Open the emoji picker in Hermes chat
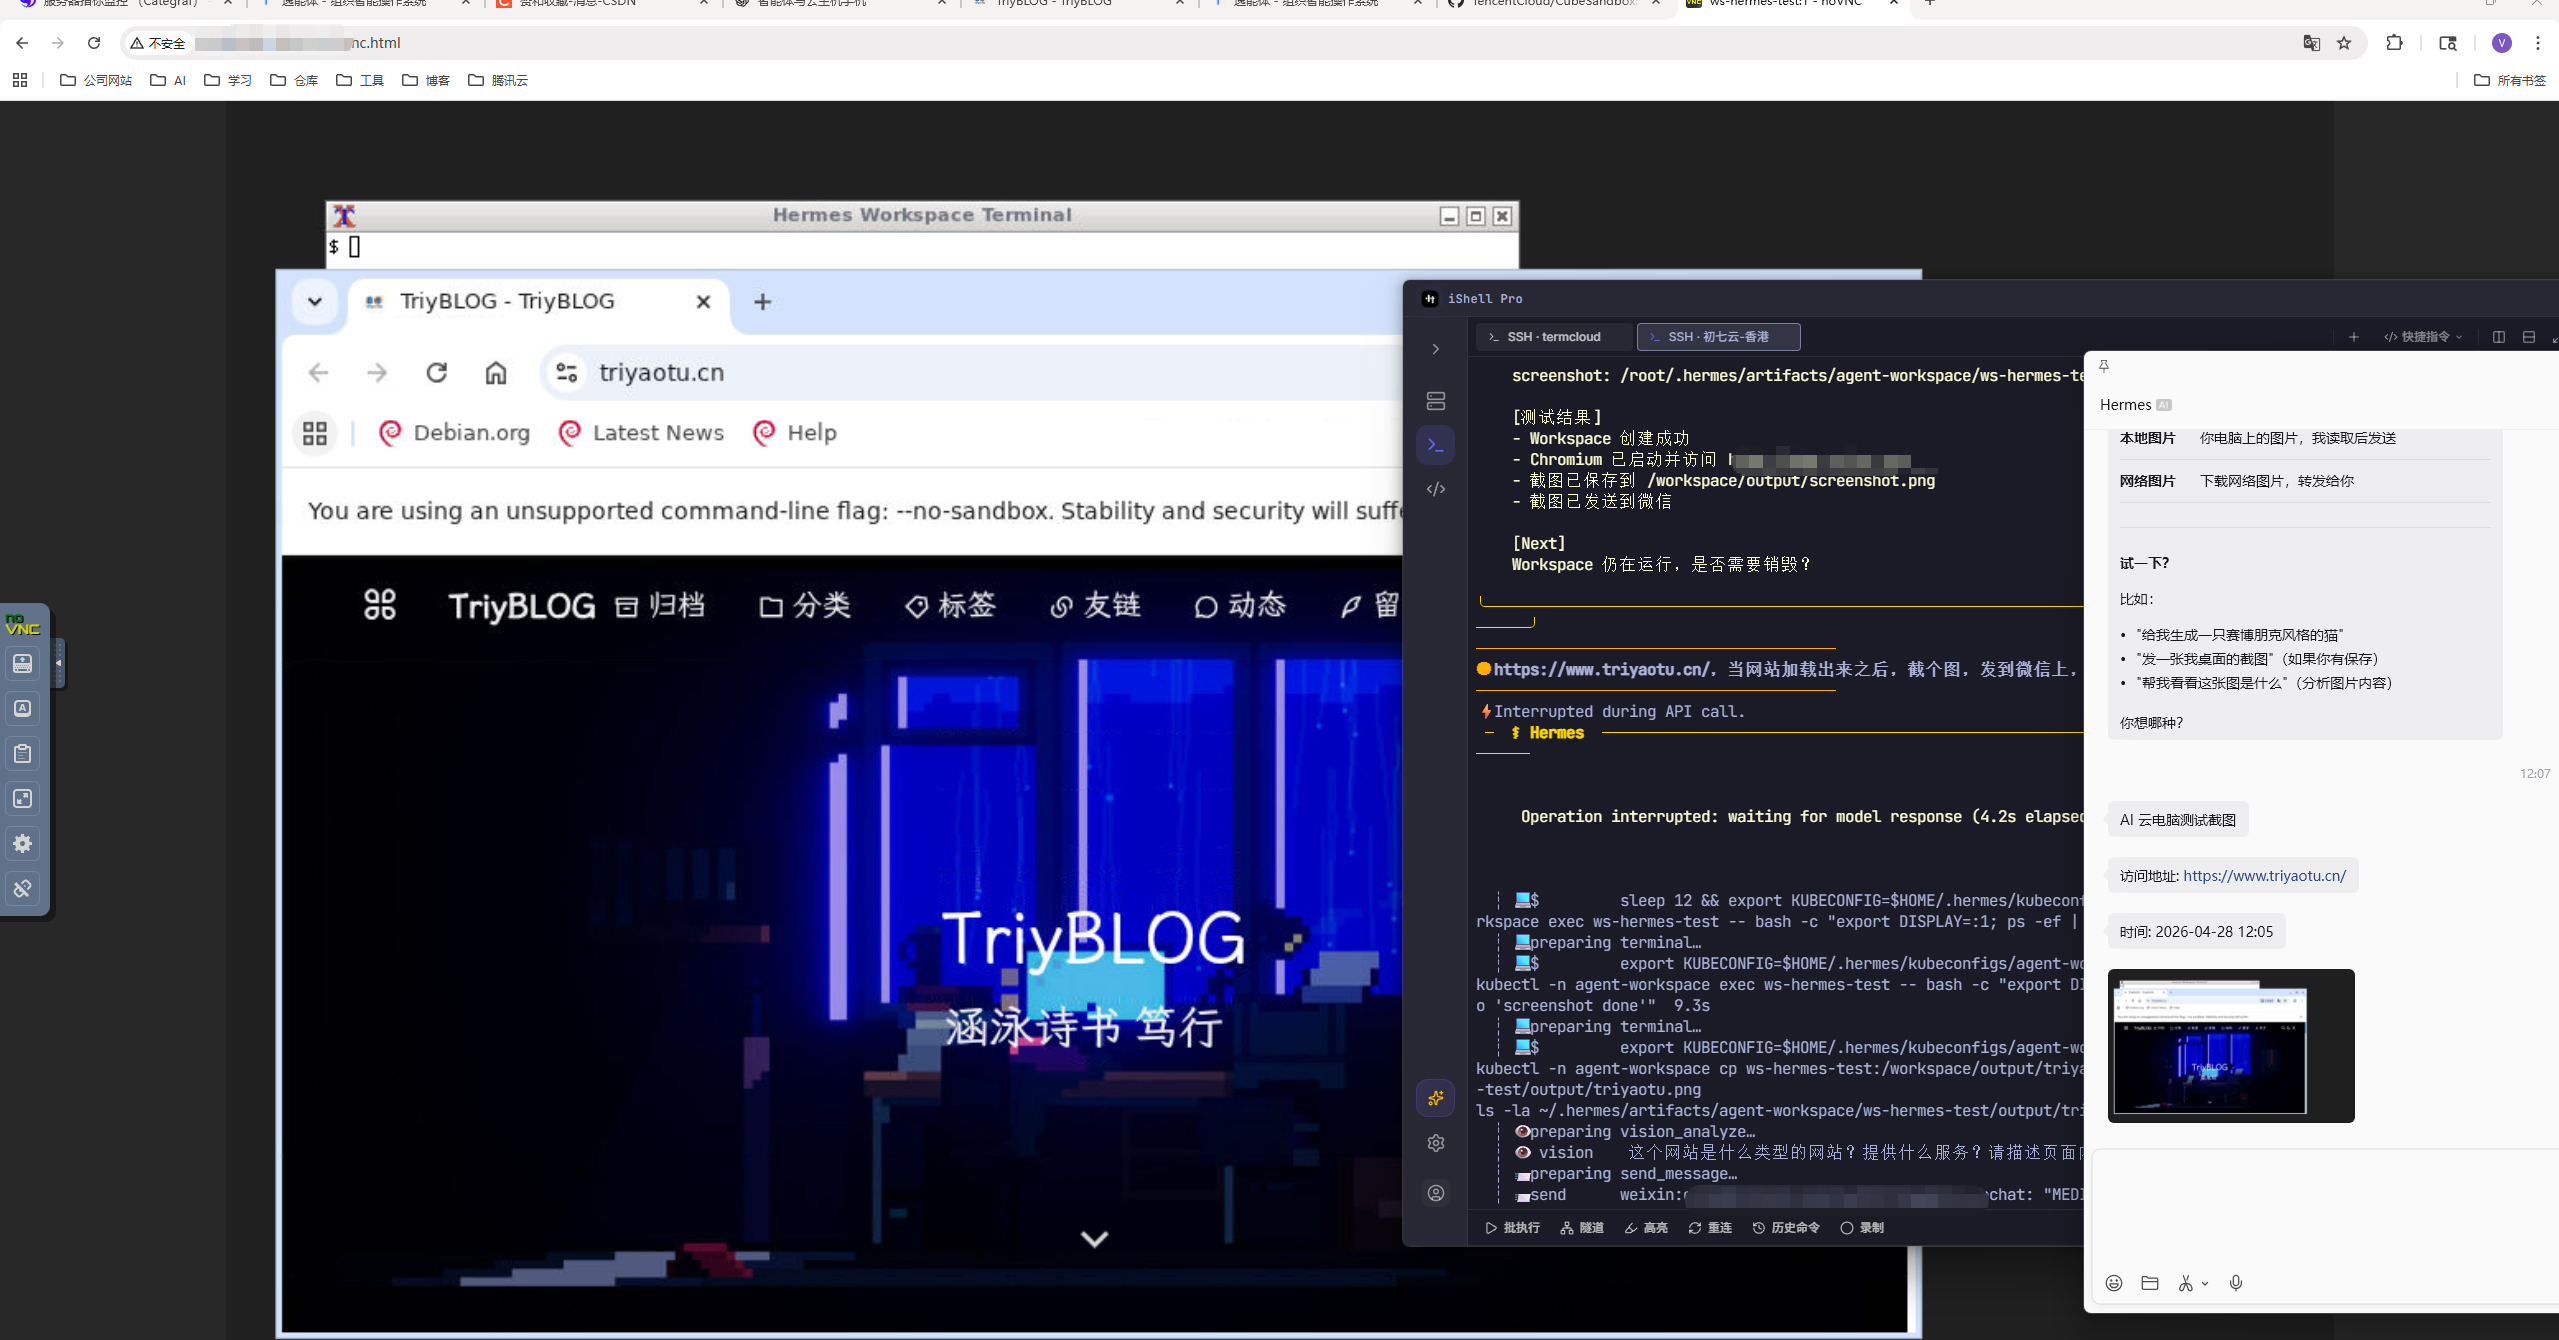This screenshot has height=1340, width=2559. (2114, 1283)
